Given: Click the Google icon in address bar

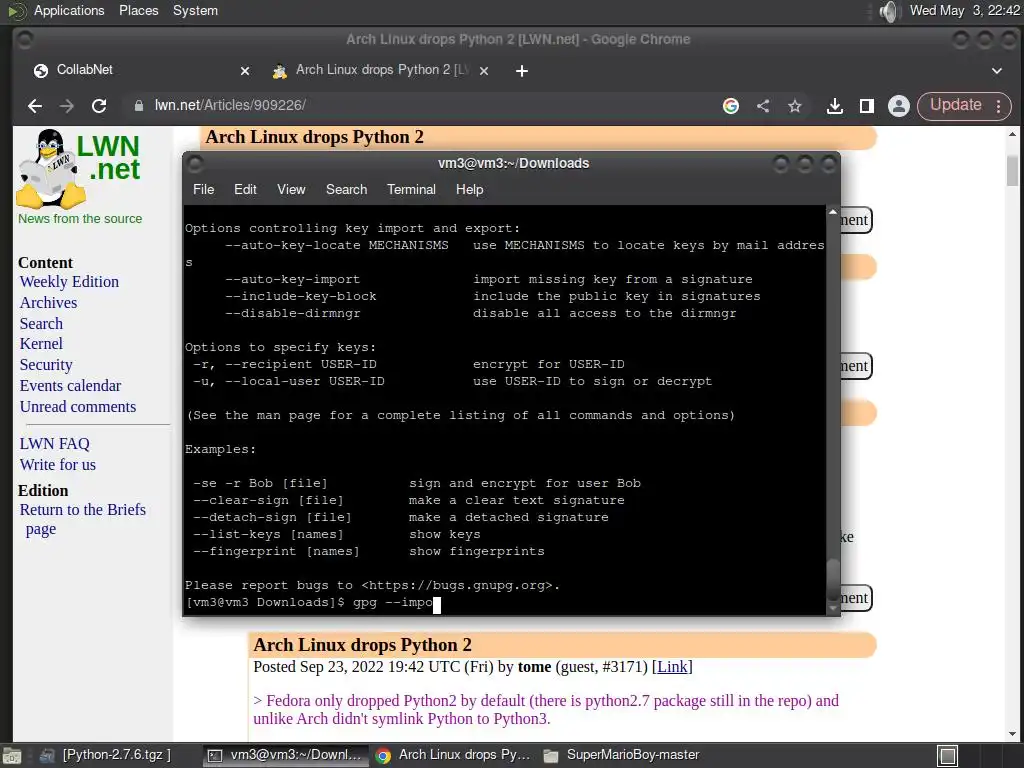Looking at the screenshot, I should click(x=731, y=106).
